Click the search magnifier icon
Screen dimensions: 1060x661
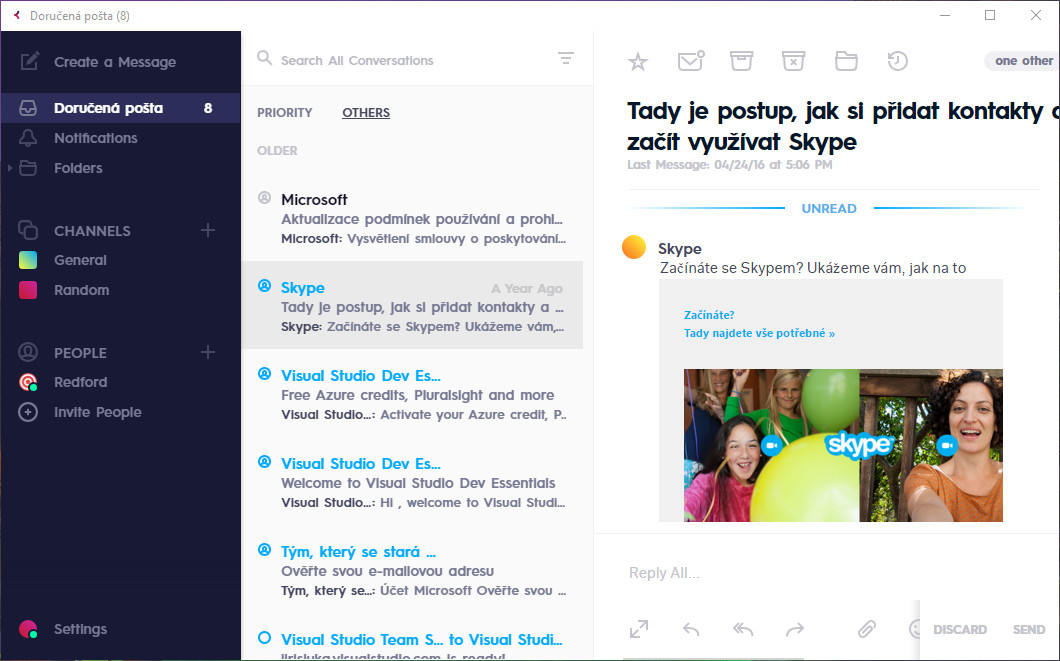click(x=264, y=58)
